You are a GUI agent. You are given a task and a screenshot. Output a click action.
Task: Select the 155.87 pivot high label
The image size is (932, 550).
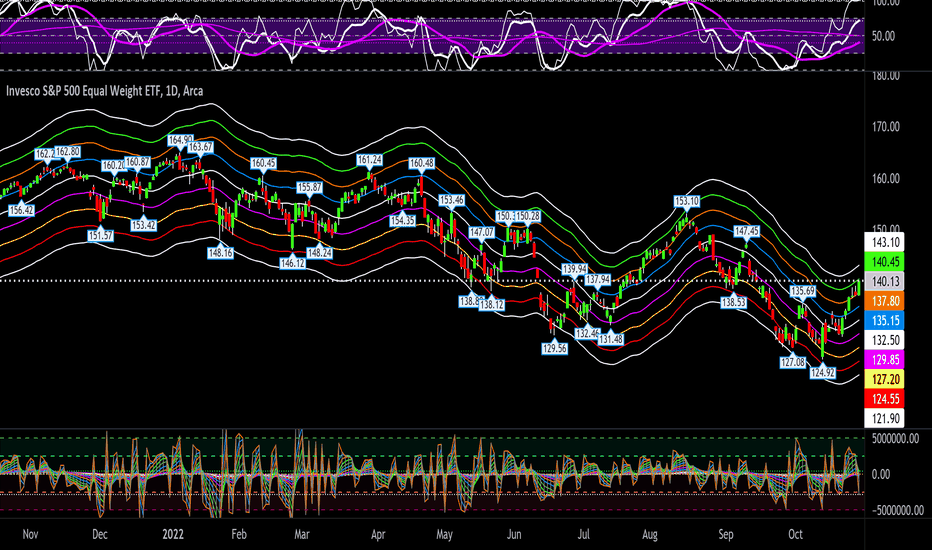(310, 187)
